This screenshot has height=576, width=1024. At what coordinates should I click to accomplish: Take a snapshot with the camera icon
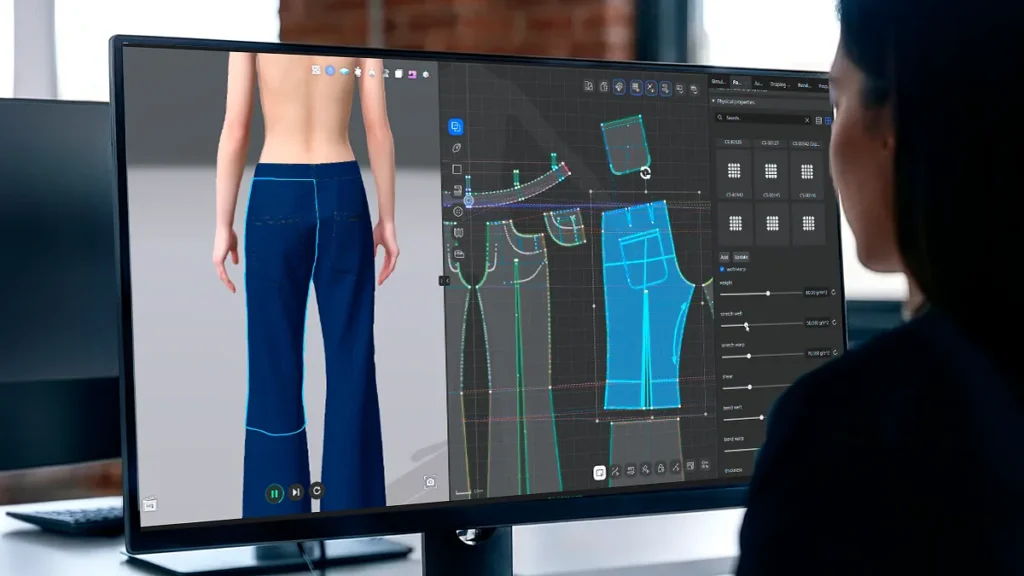click(430, 482)
